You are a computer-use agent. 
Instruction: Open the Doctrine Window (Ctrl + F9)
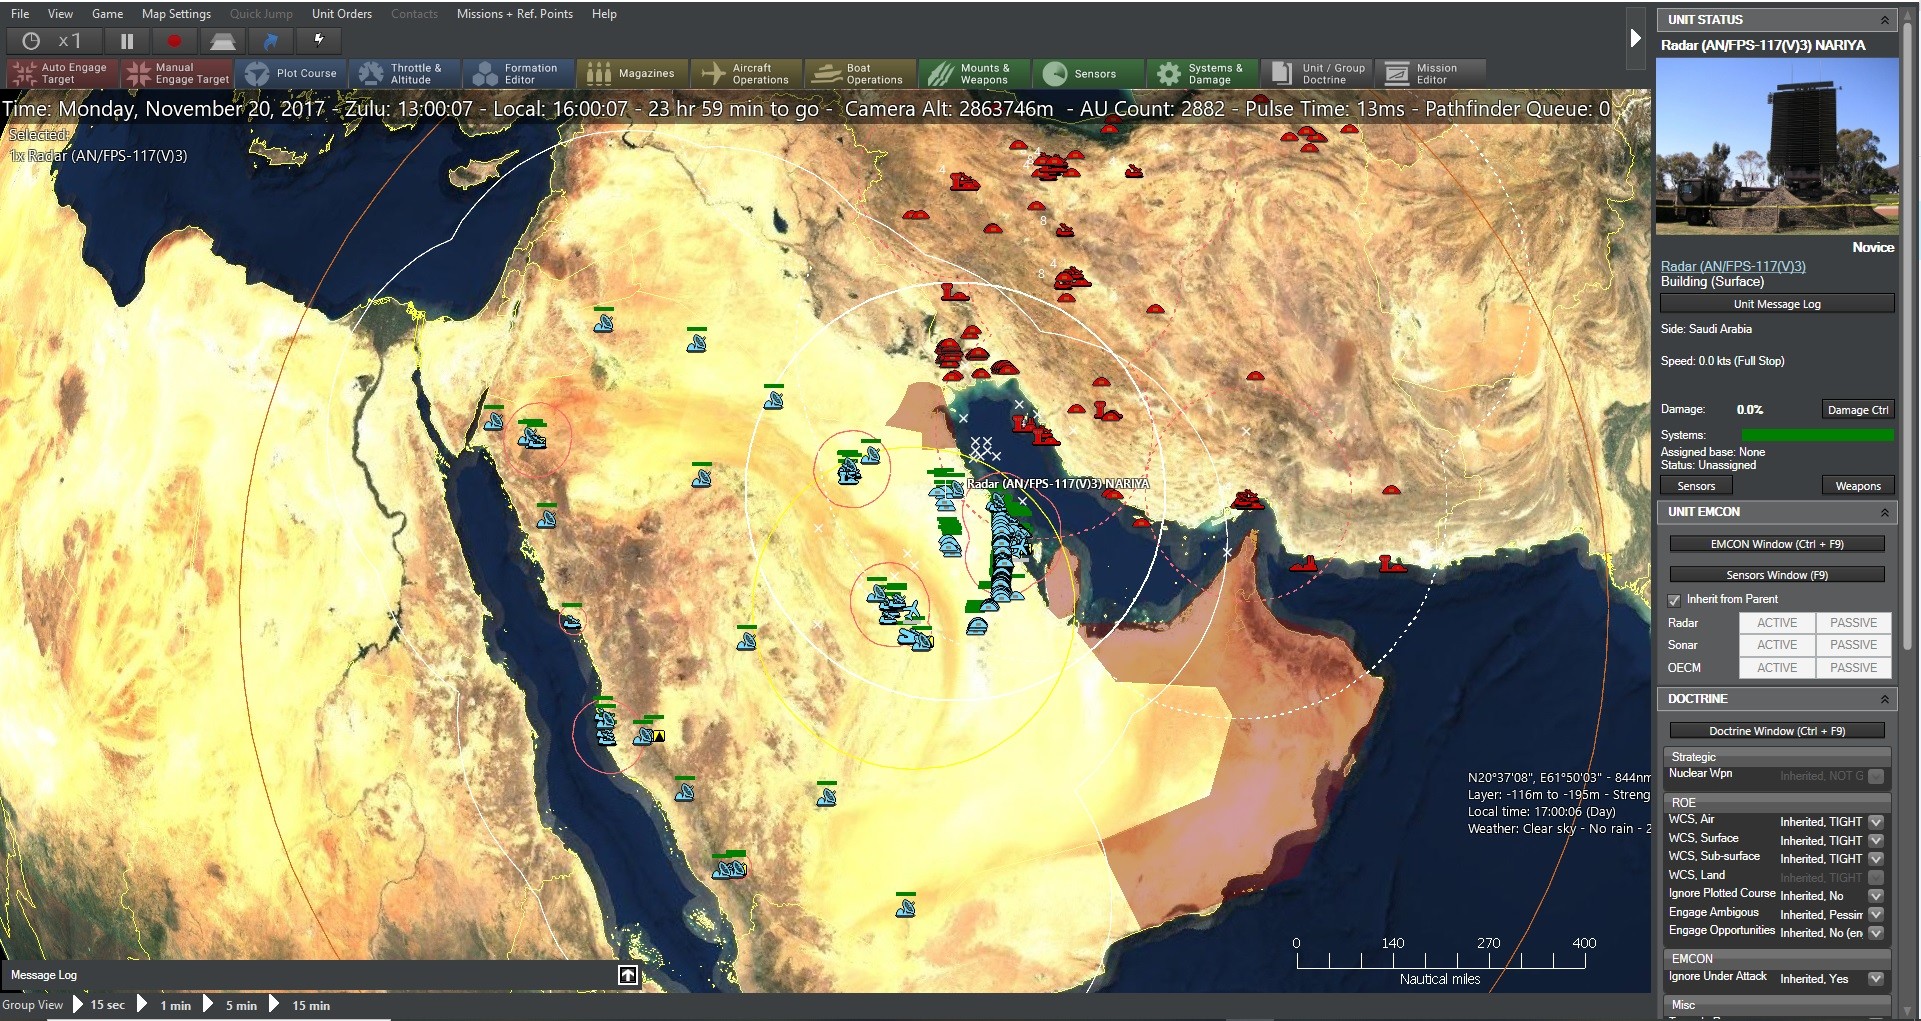click(1776, 731)
